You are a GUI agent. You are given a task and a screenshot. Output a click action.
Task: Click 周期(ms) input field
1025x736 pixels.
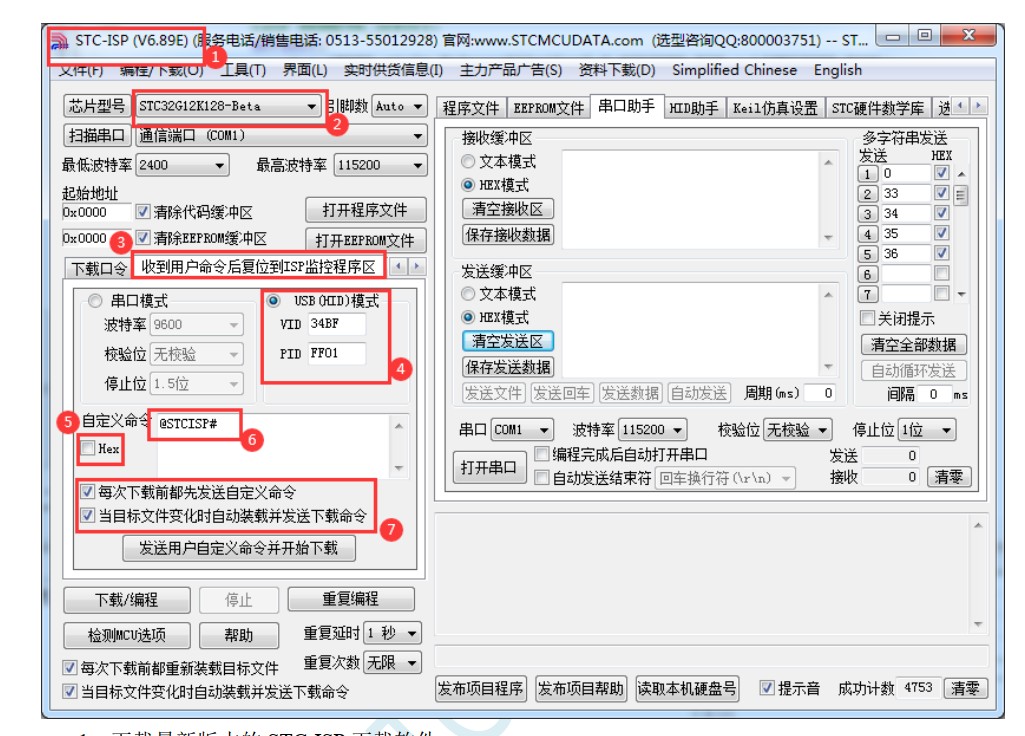[x=820, y=393]
